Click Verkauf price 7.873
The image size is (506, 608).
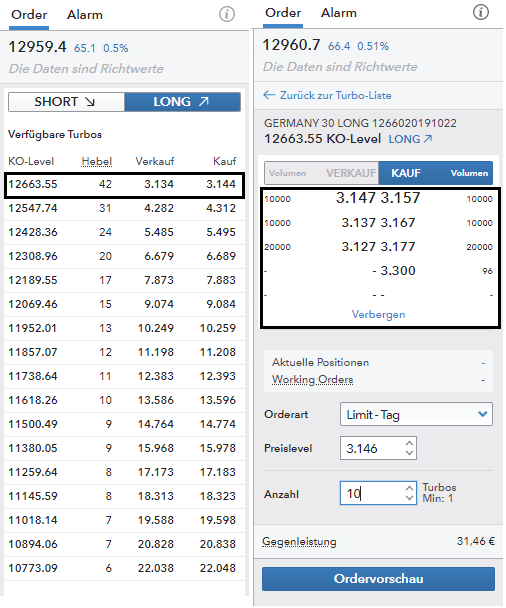click(x=159, y=281)
